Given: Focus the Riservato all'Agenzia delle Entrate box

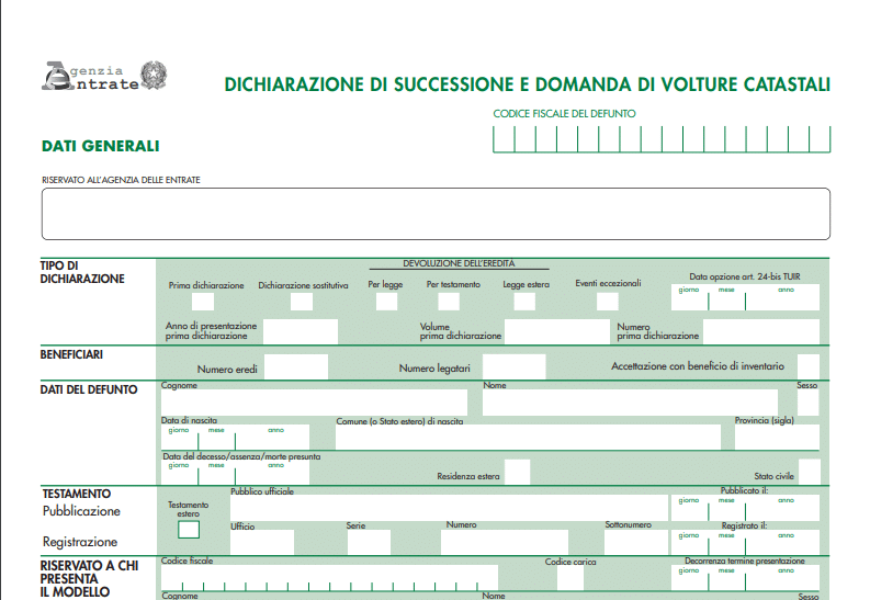Looking at the screenshot, I should pyautogui.click(x=435, y=214).
